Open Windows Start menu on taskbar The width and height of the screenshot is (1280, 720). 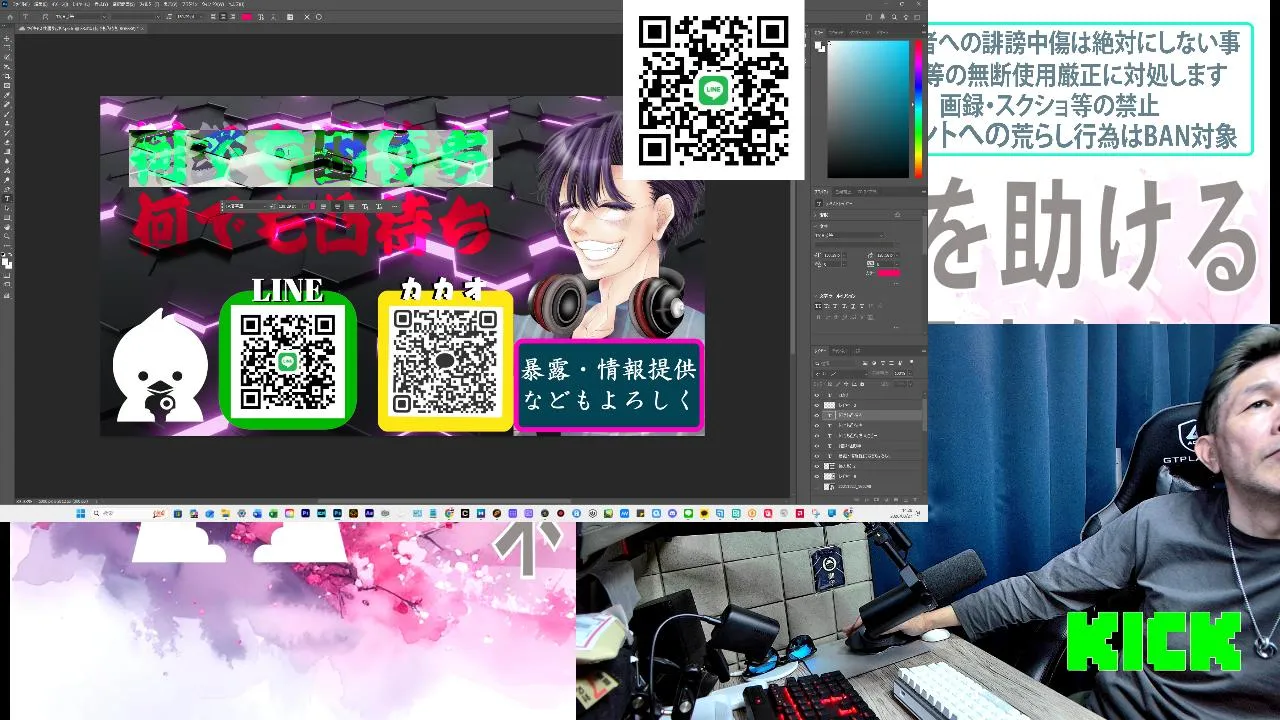click(81, 513)
